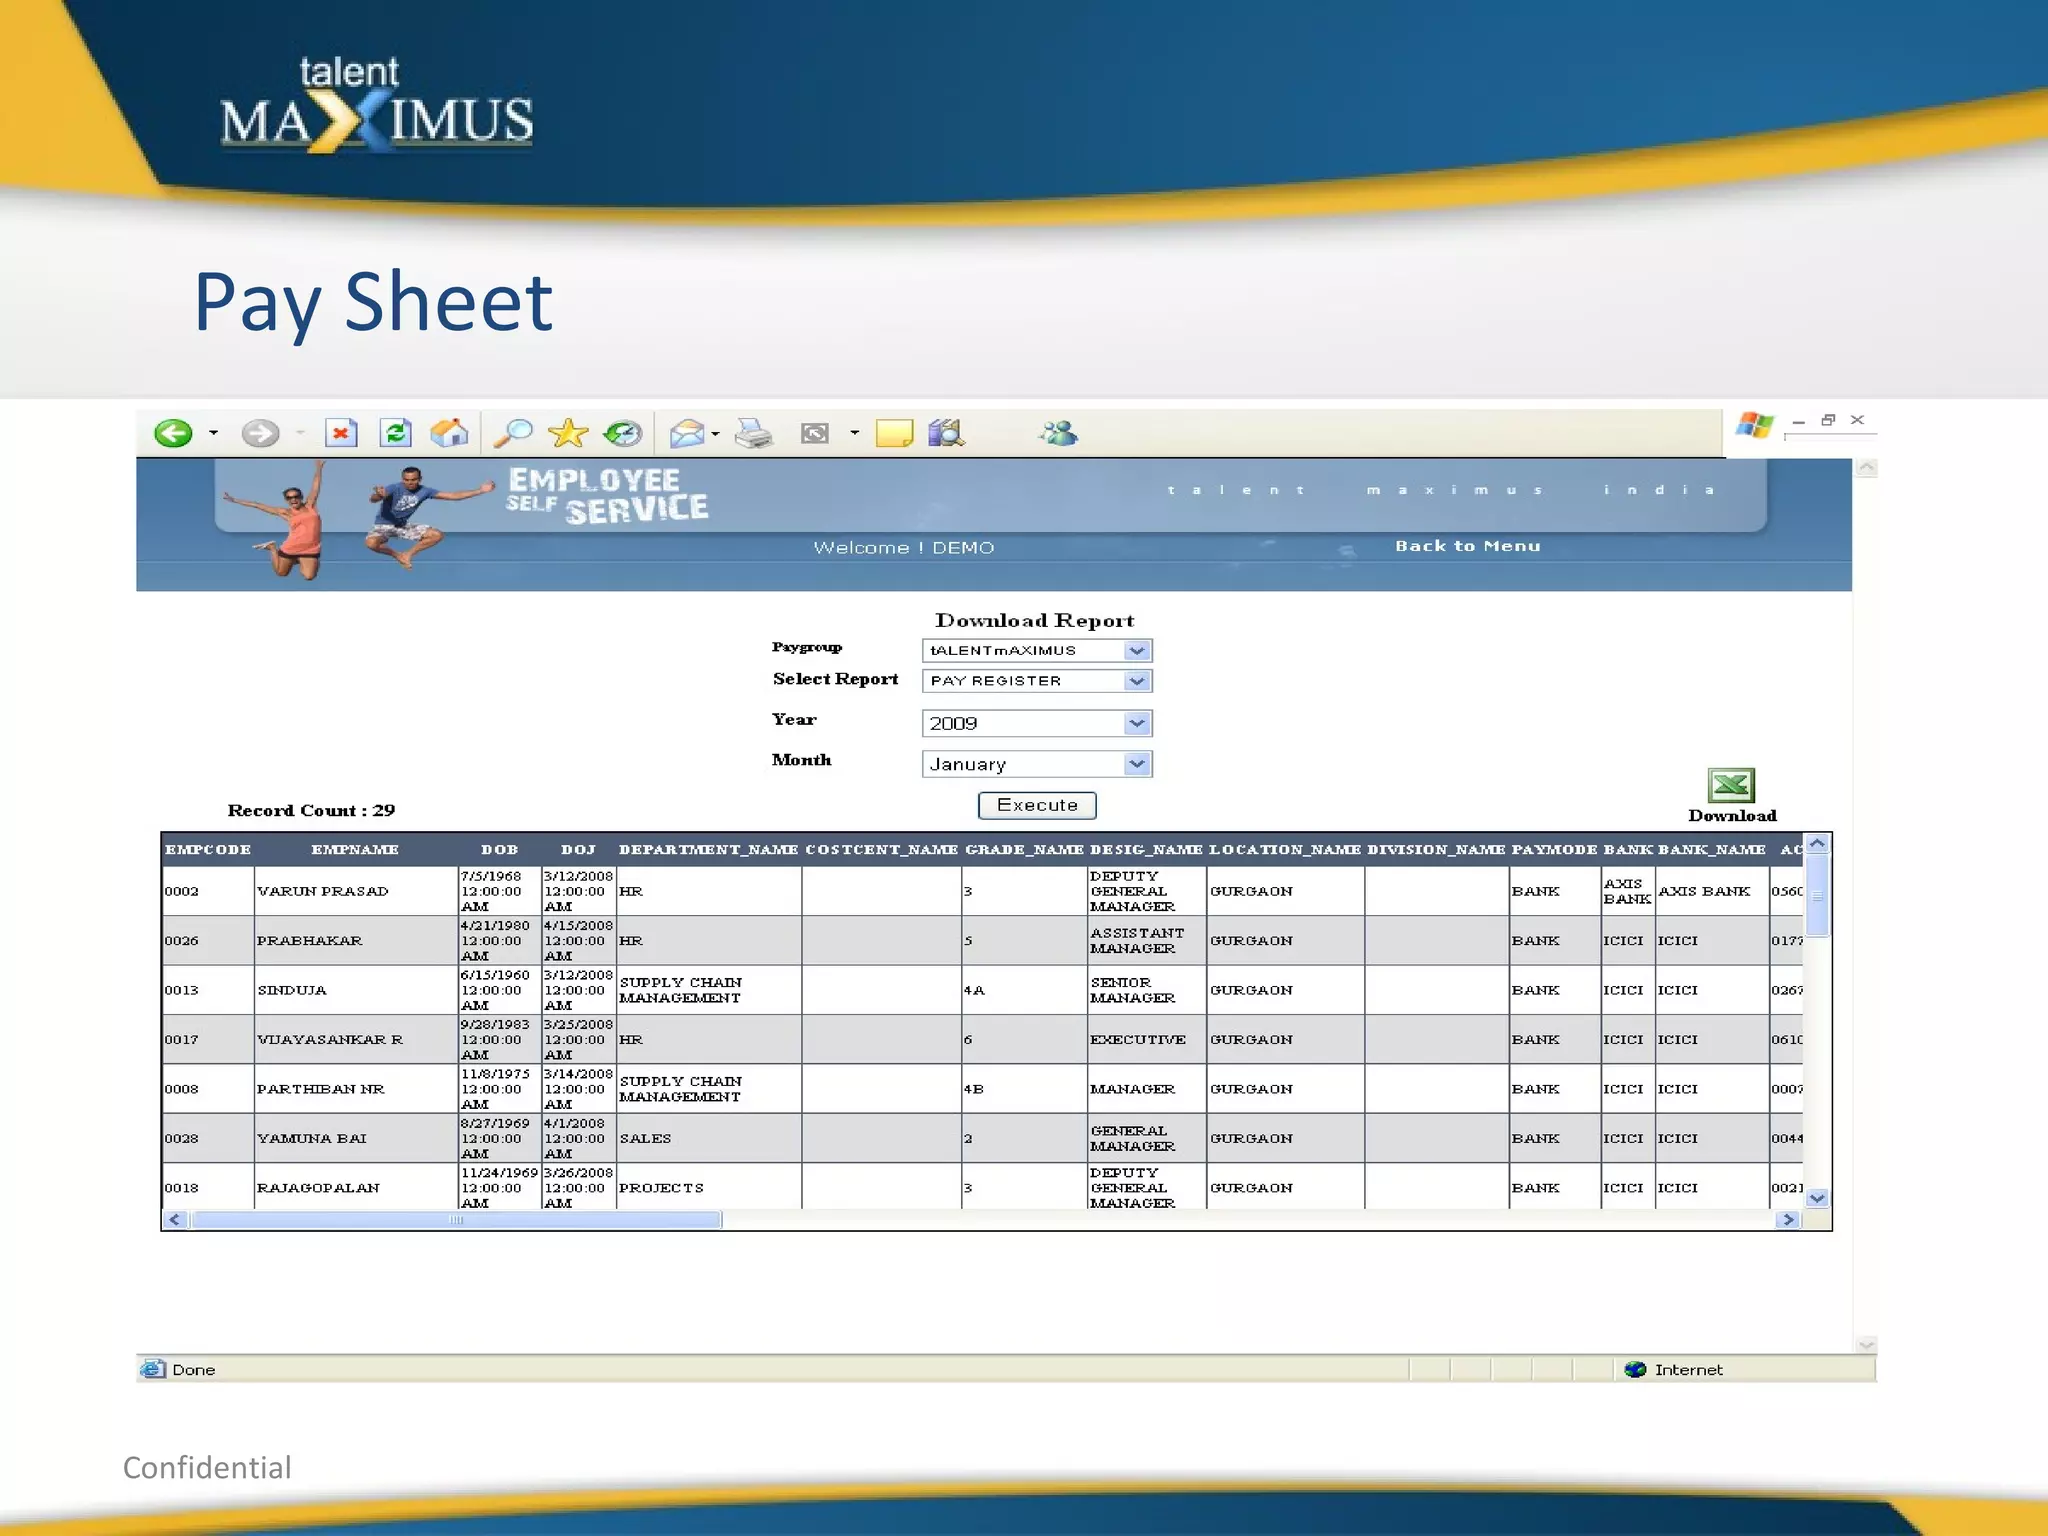Click the page icon beside Done
2048x1536 pixels.
point(153,1369)
